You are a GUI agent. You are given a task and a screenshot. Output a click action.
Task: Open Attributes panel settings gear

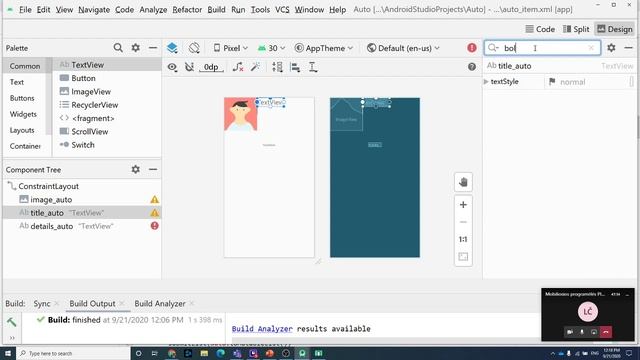point(611,48)
